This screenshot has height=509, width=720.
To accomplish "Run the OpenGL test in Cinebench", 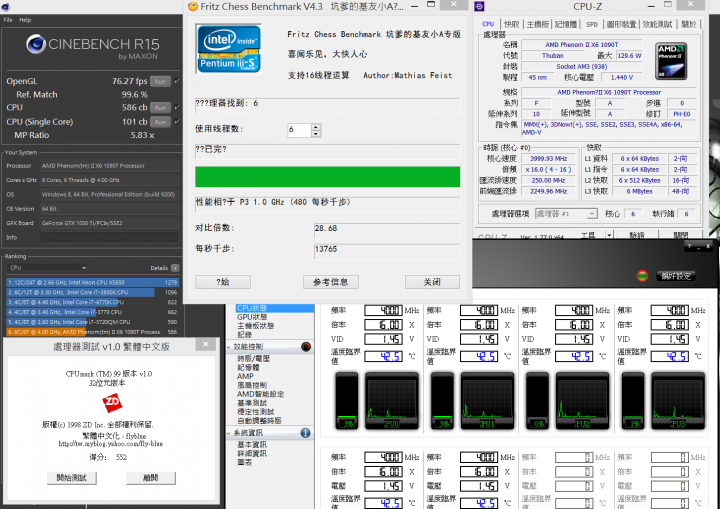I will pyautogui.click(x=160, y=81).
